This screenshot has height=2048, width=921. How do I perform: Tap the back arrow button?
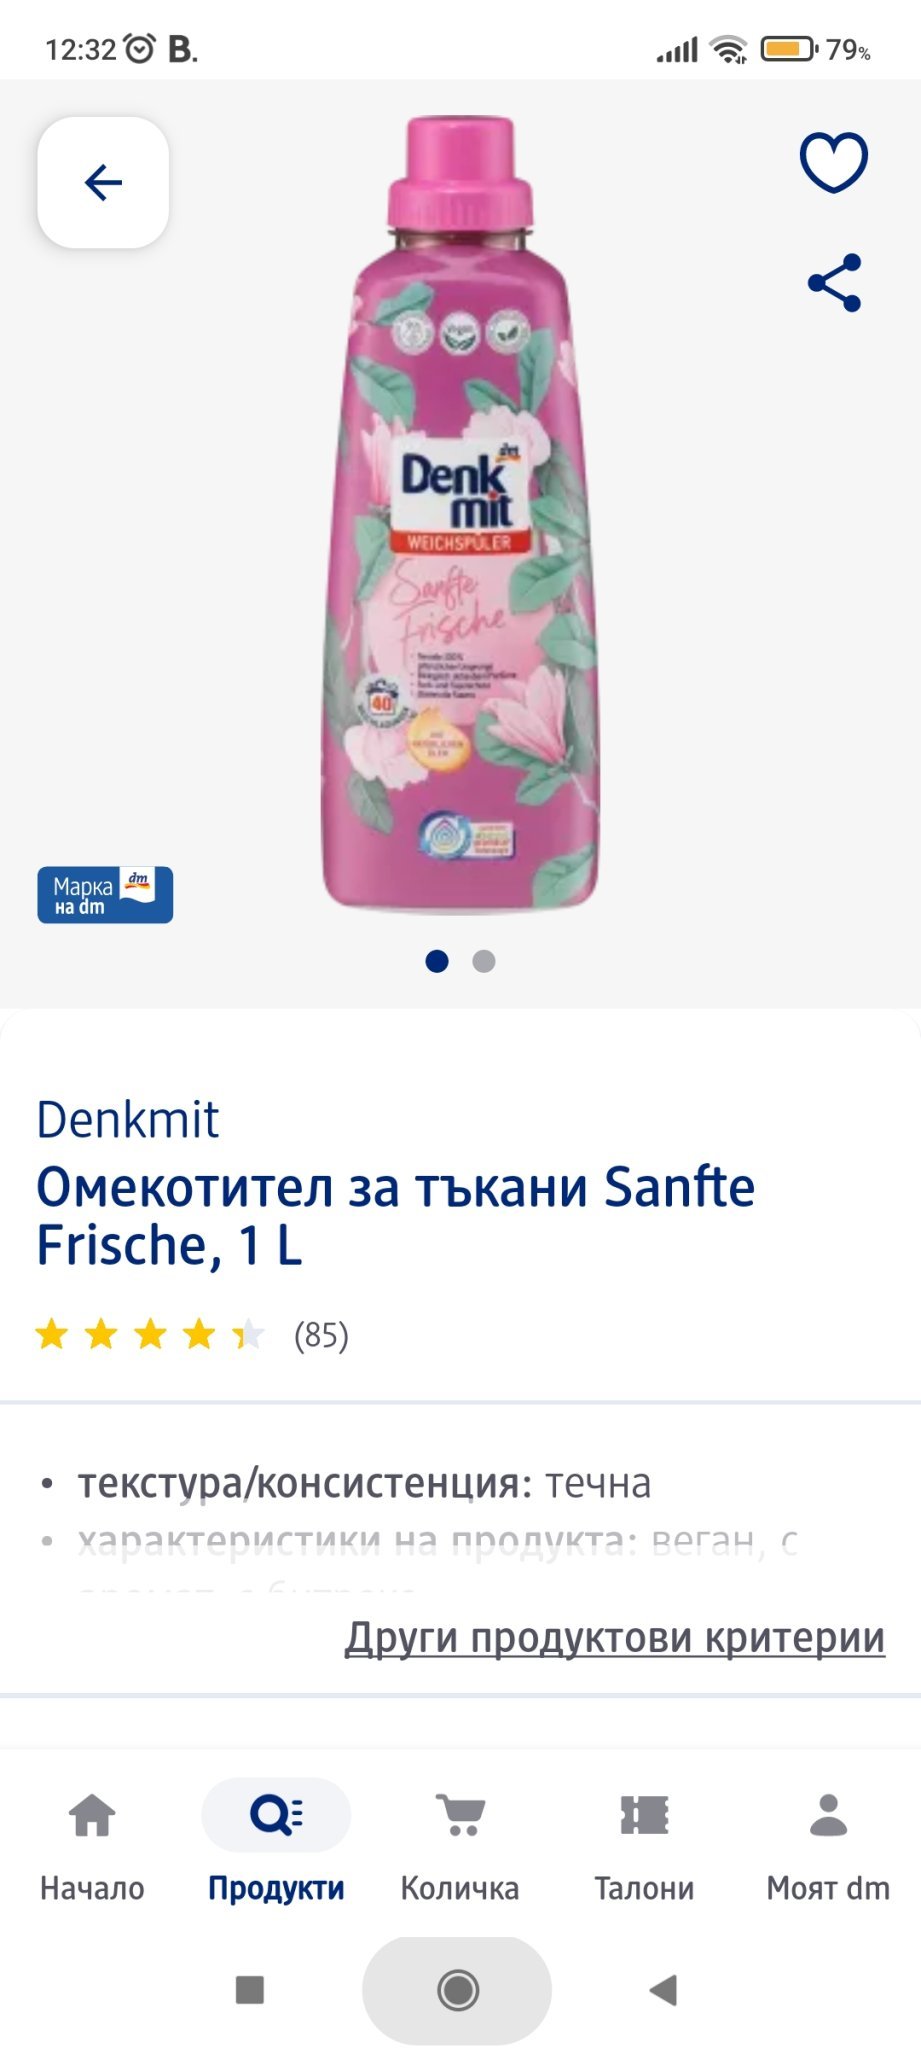(103, 183)
